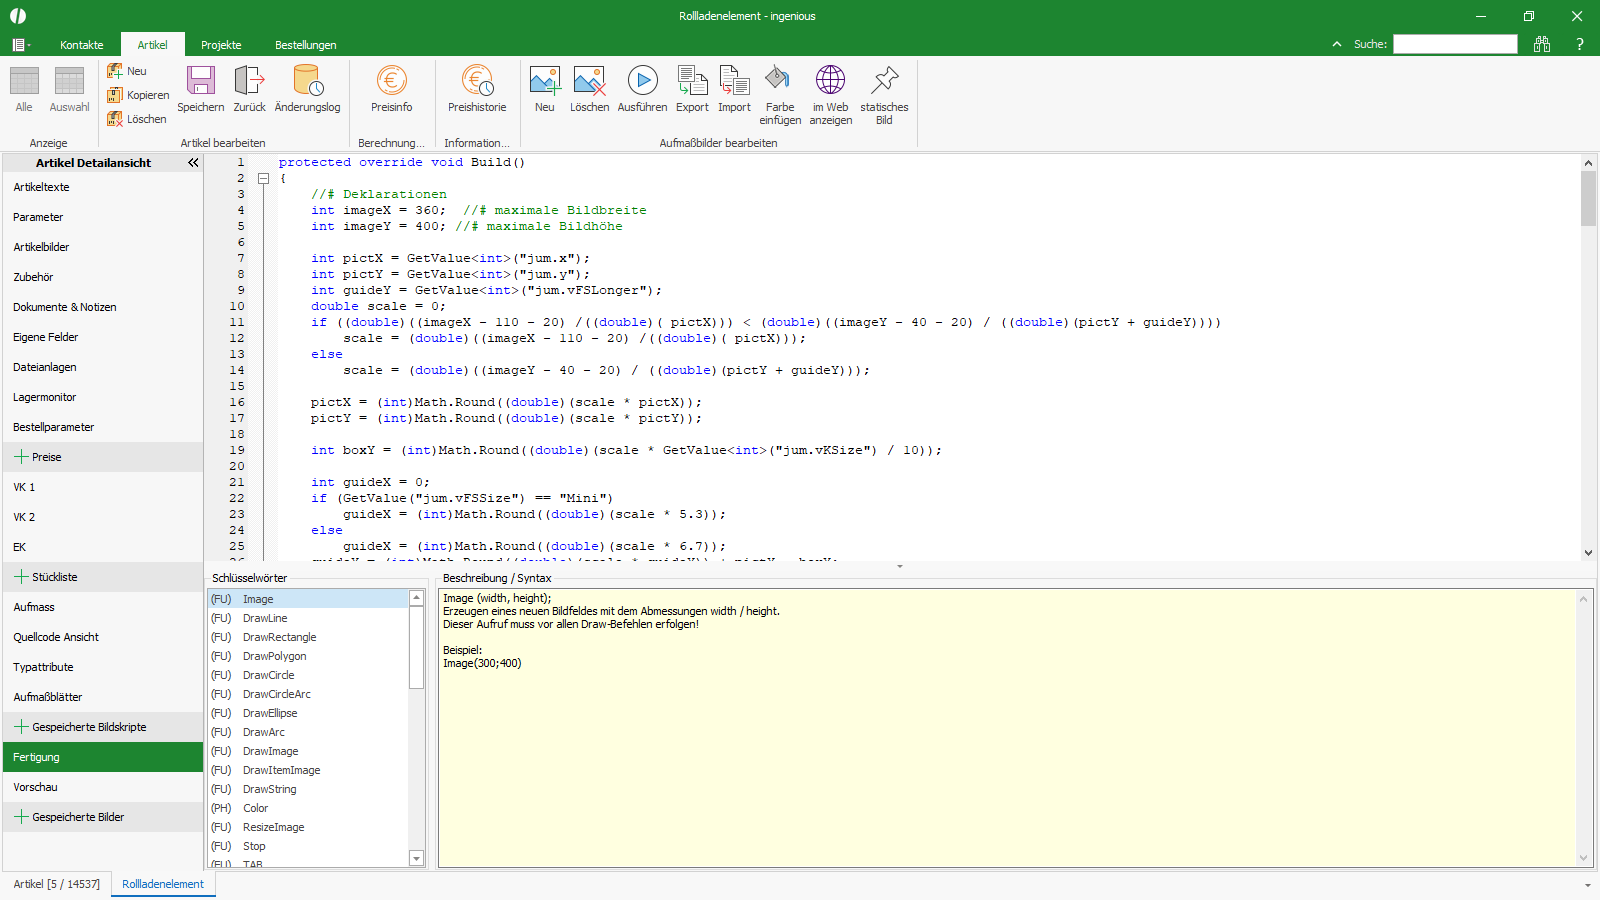Open the Information group launcher
The image size is (1600, 900).
(x=477, y=143)
